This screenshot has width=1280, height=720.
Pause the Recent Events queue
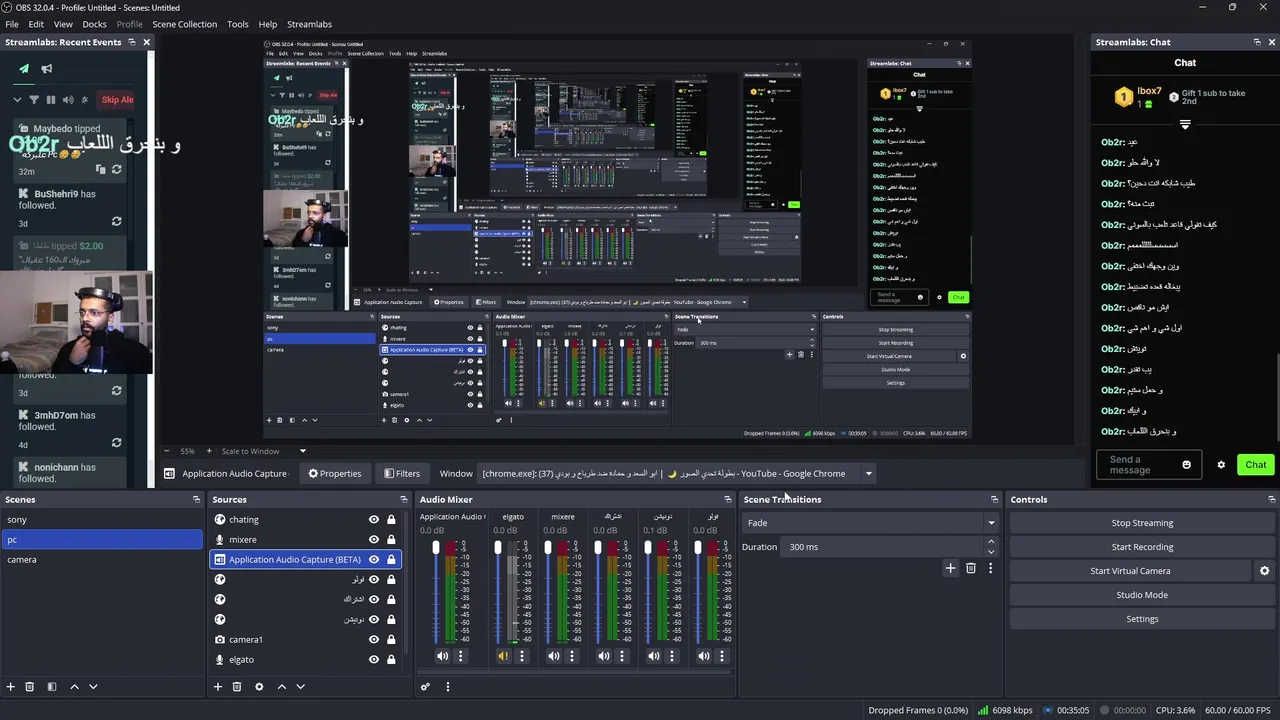point(51,99)
